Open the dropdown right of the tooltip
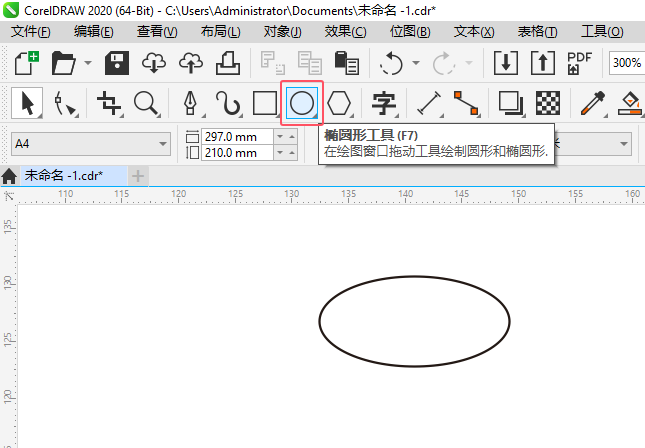645x448 pixels. click(624, 144)
